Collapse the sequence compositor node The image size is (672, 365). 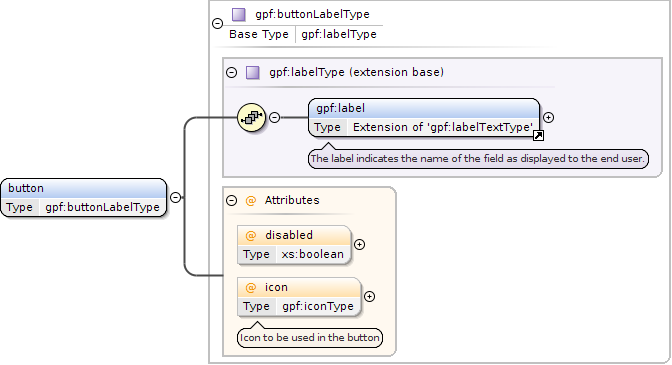275,117
